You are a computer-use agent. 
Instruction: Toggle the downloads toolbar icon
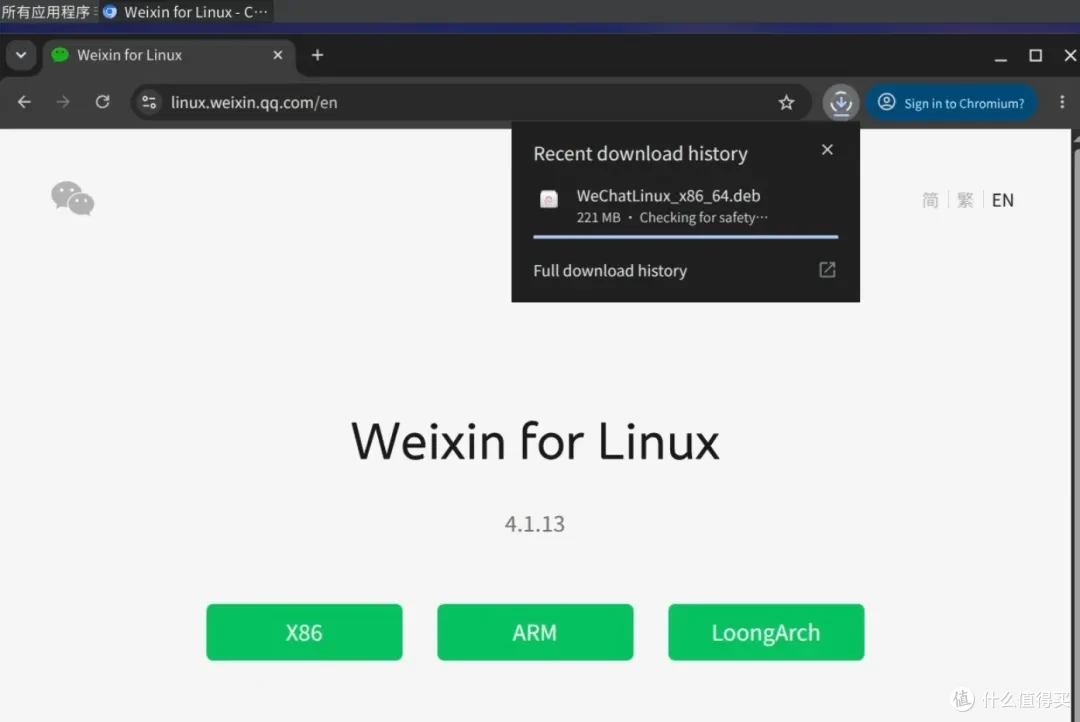841,103
